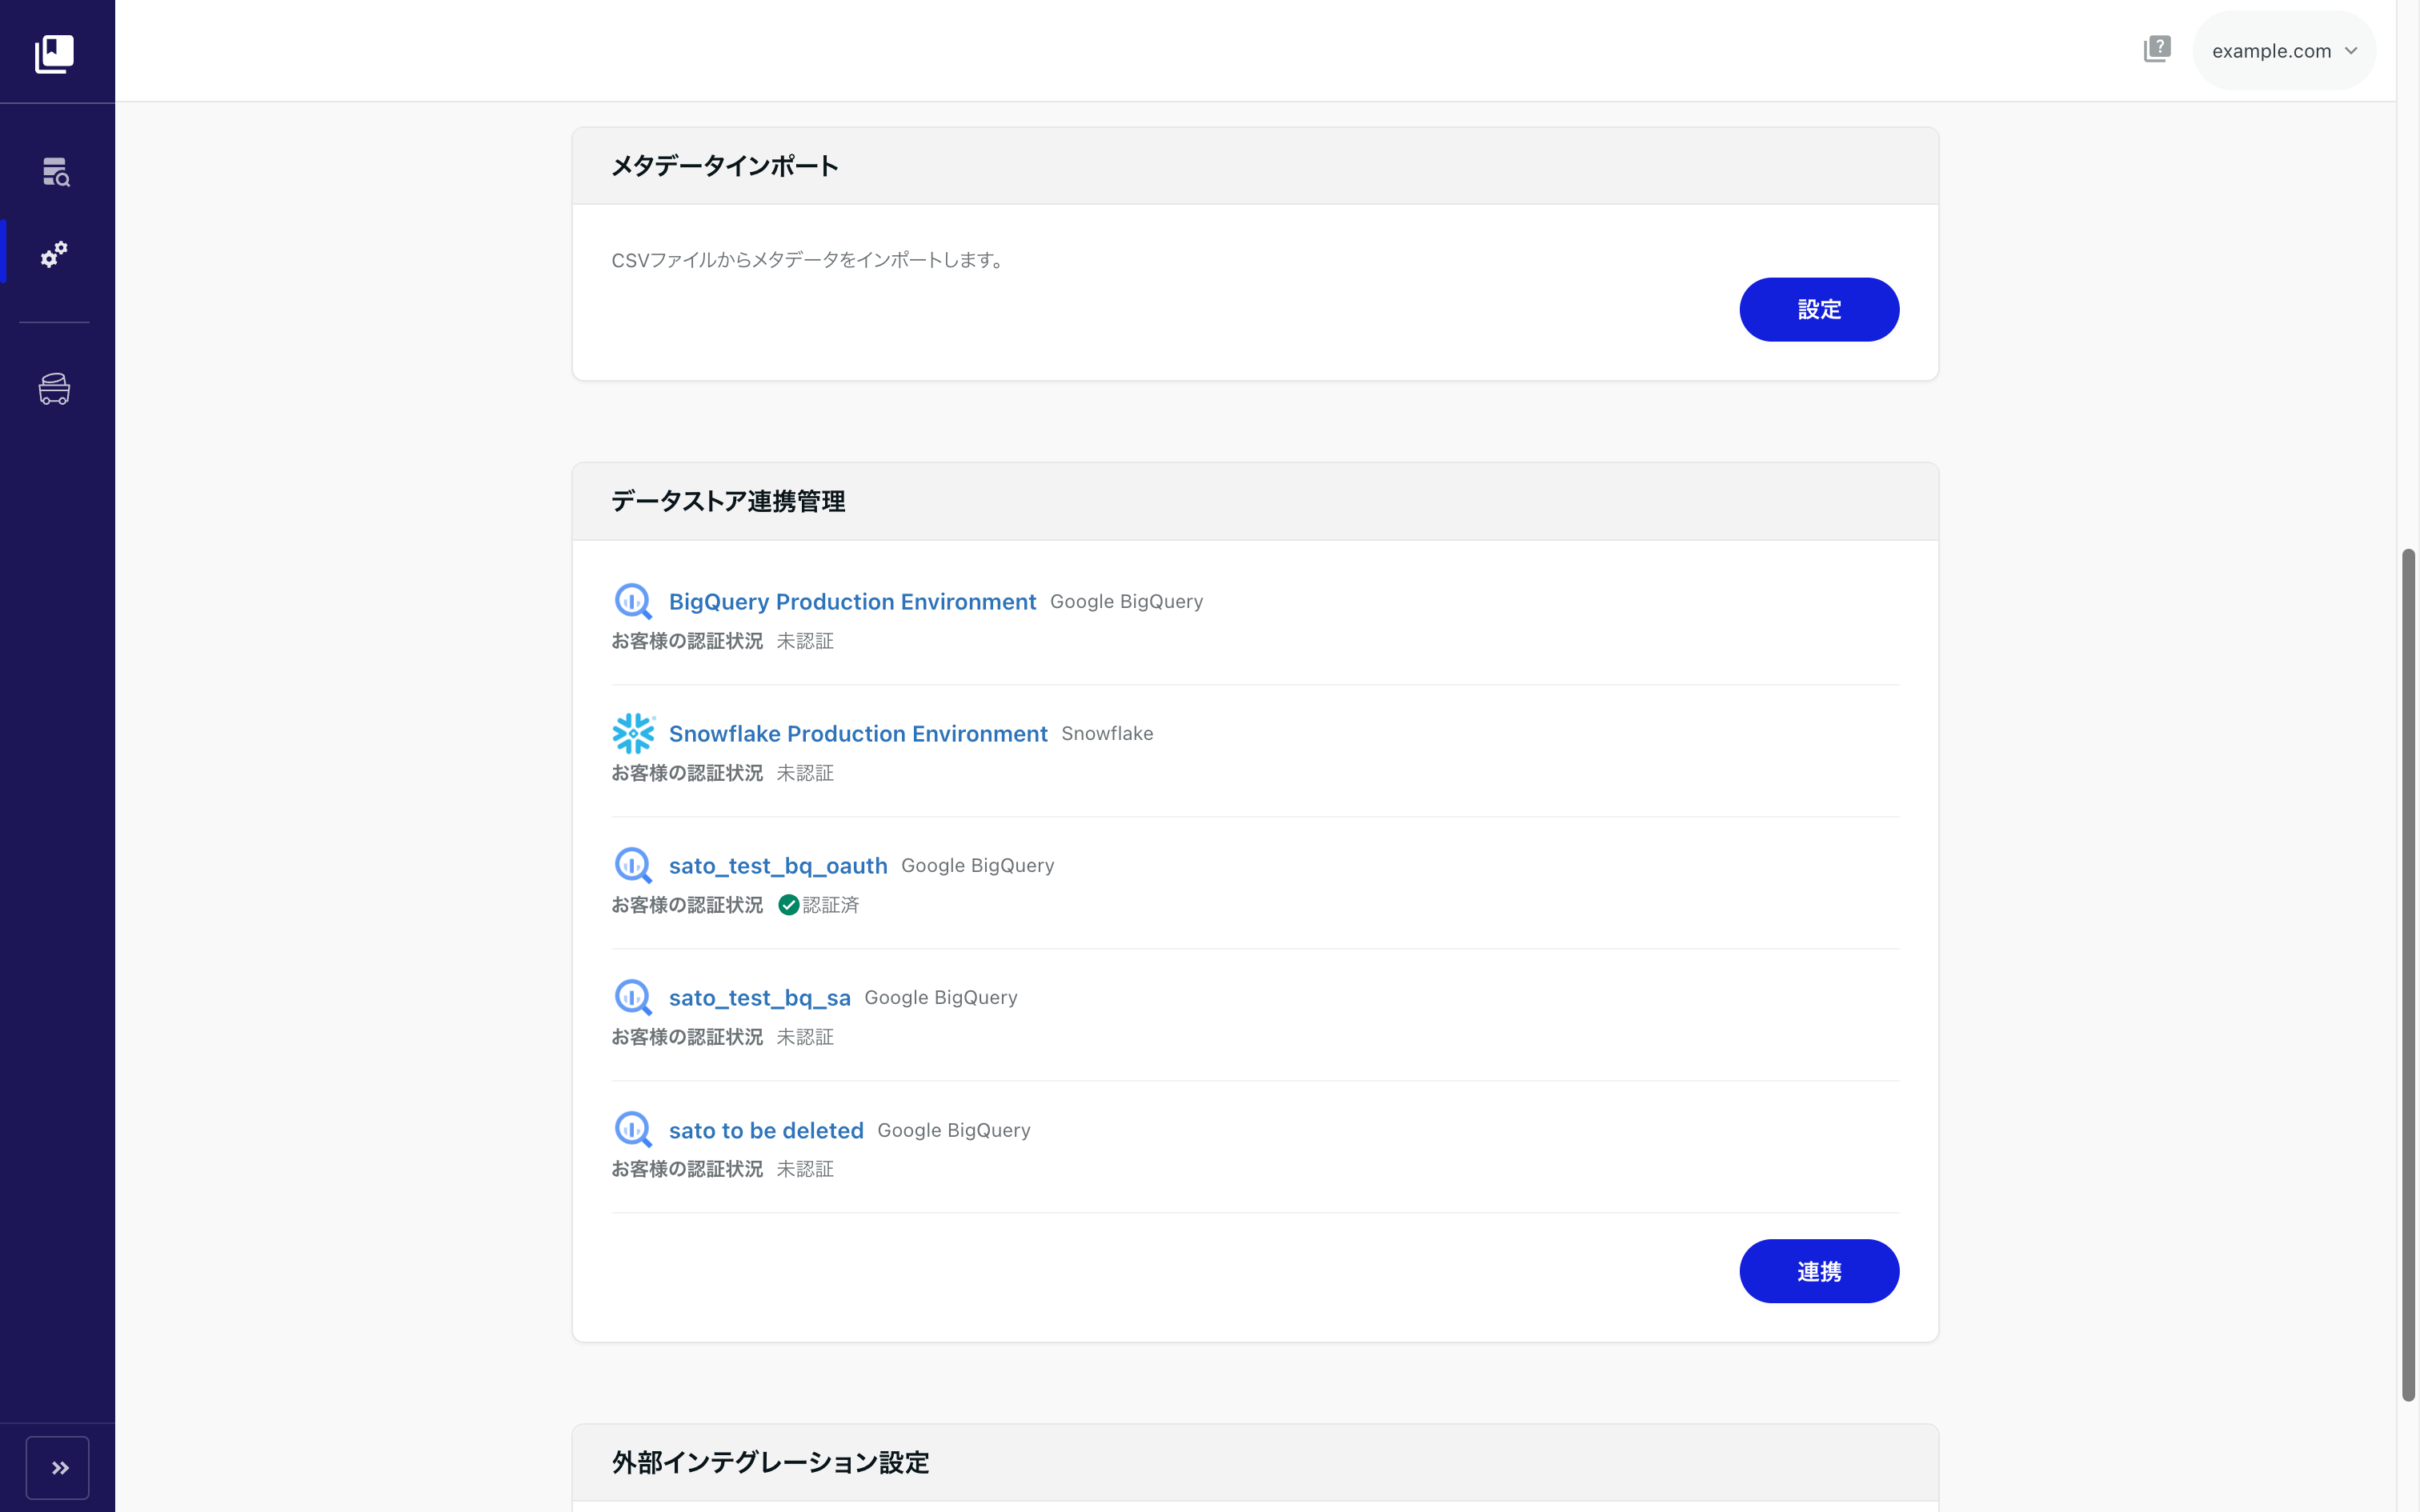This screenshot has width=2420, height=1512.
Task: Click the 外部インテグレーション設定 section heading
Action: click(x=770, y=1463)
